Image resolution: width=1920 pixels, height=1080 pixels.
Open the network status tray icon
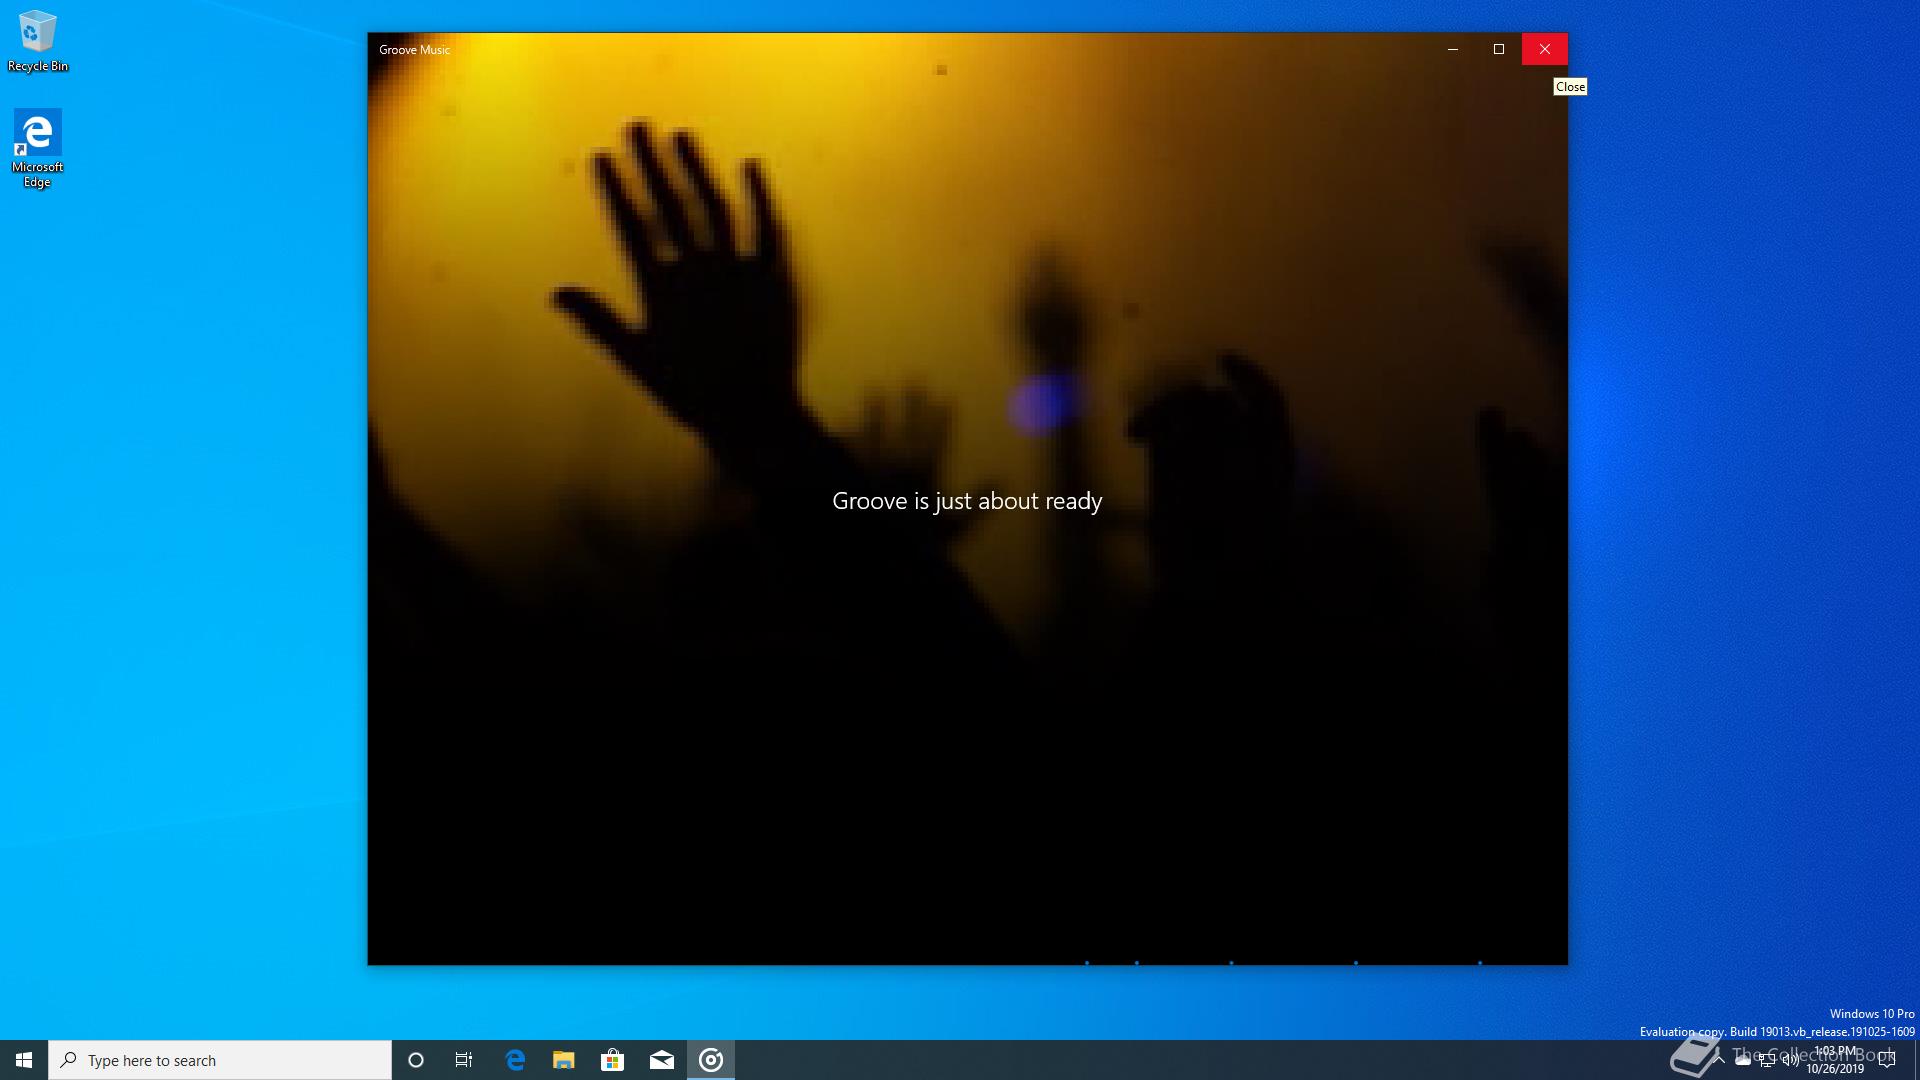(x=1767, y=1060)
